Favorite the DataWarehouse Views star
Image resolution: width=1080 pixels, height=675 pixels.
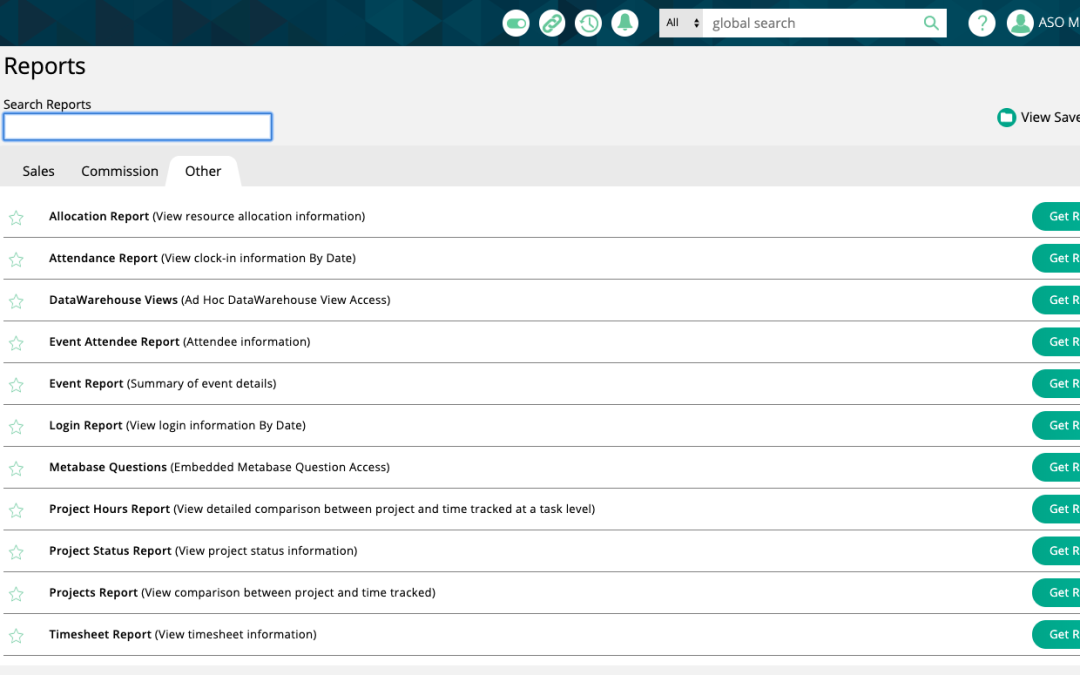tap(17, 302)
